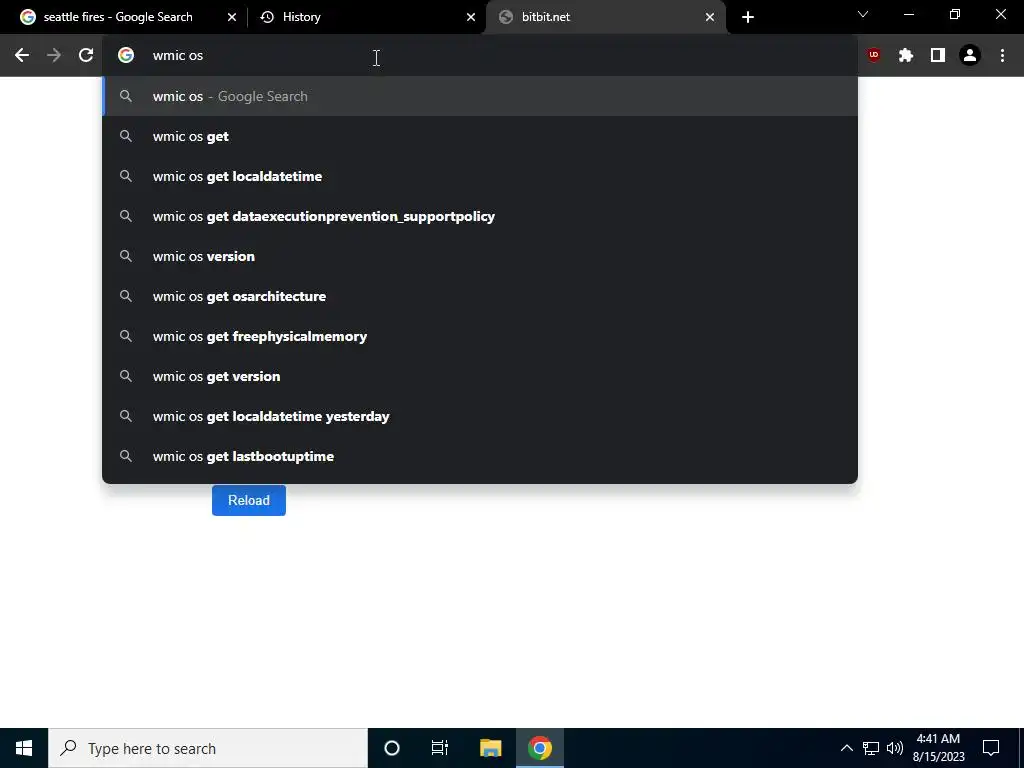1024x768 pixels.
Task: Open the Extensions puzzle-piece menu
Action: coord(906,56)
